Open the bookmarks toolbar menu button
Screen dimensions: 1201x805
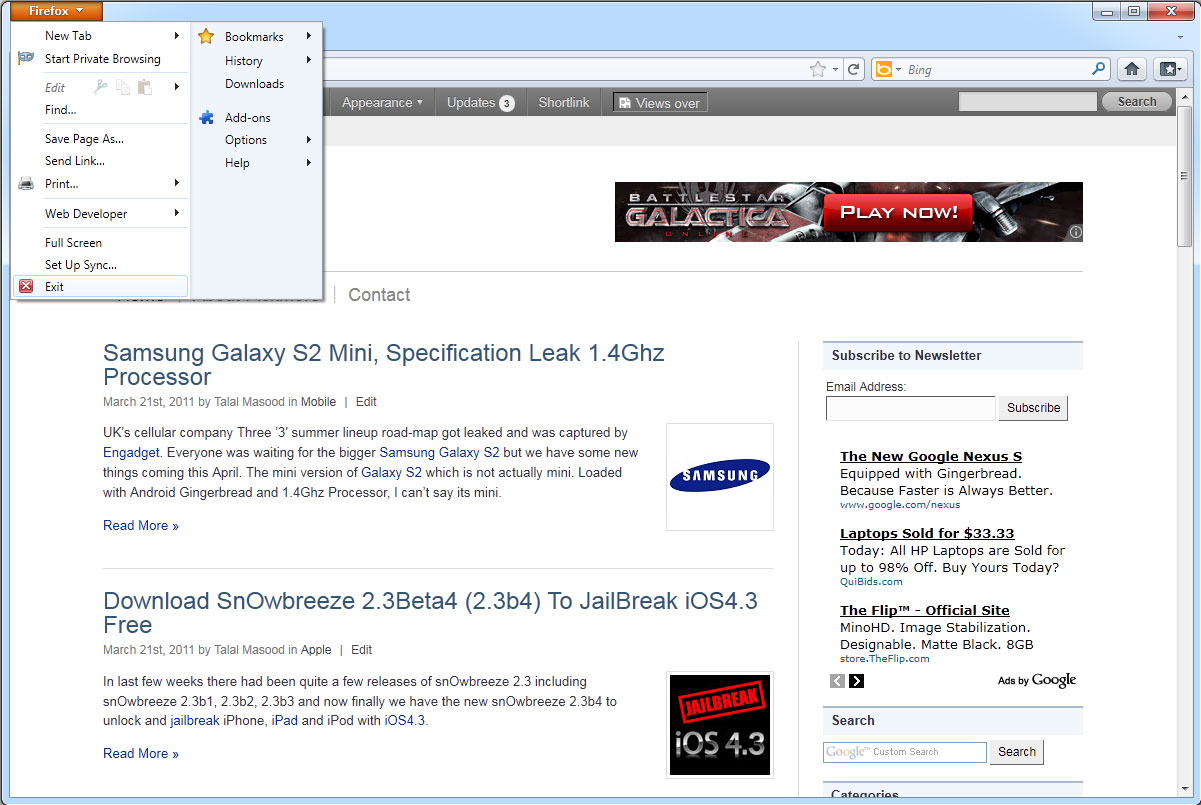click(1168, 69)
